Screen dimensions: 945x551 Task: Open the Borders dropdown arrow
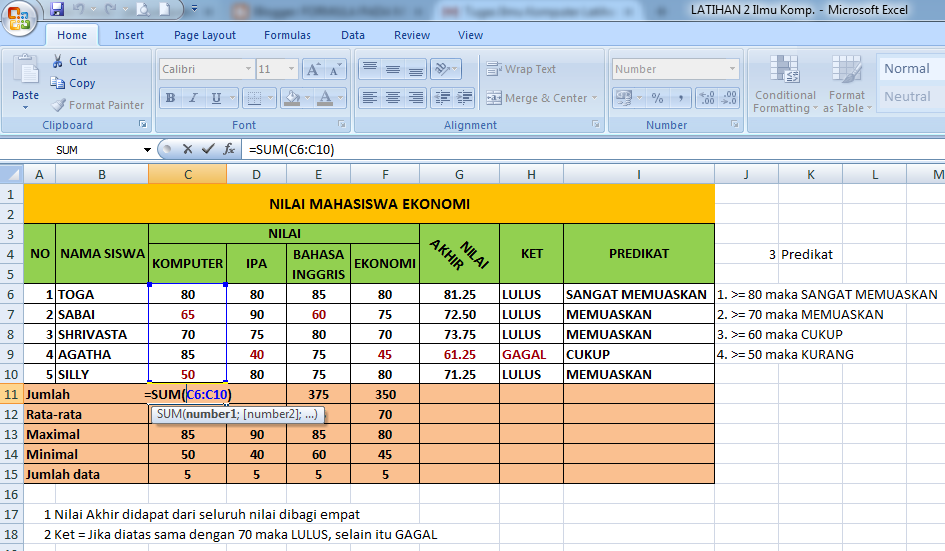(x=270, y=98)
